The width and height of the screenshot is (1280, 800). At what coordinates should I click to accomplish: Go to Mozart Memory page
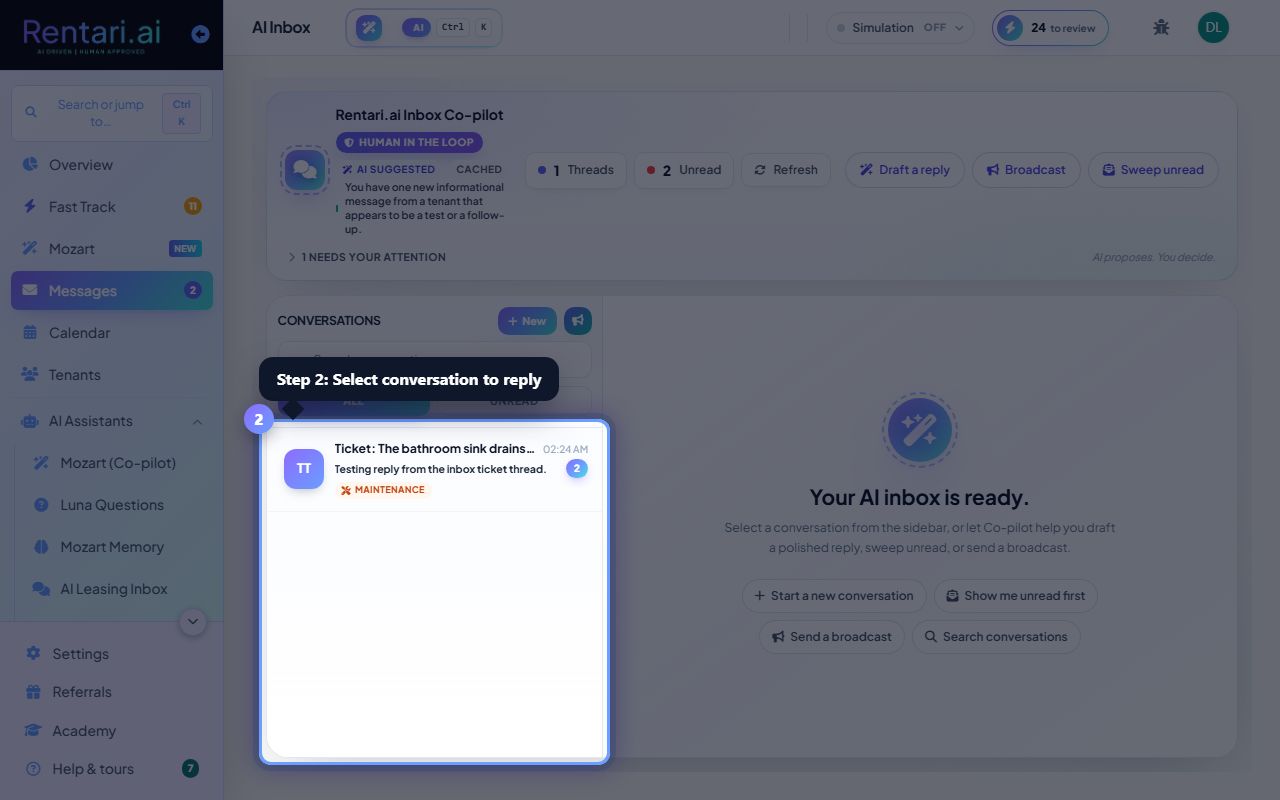[112, 547]
